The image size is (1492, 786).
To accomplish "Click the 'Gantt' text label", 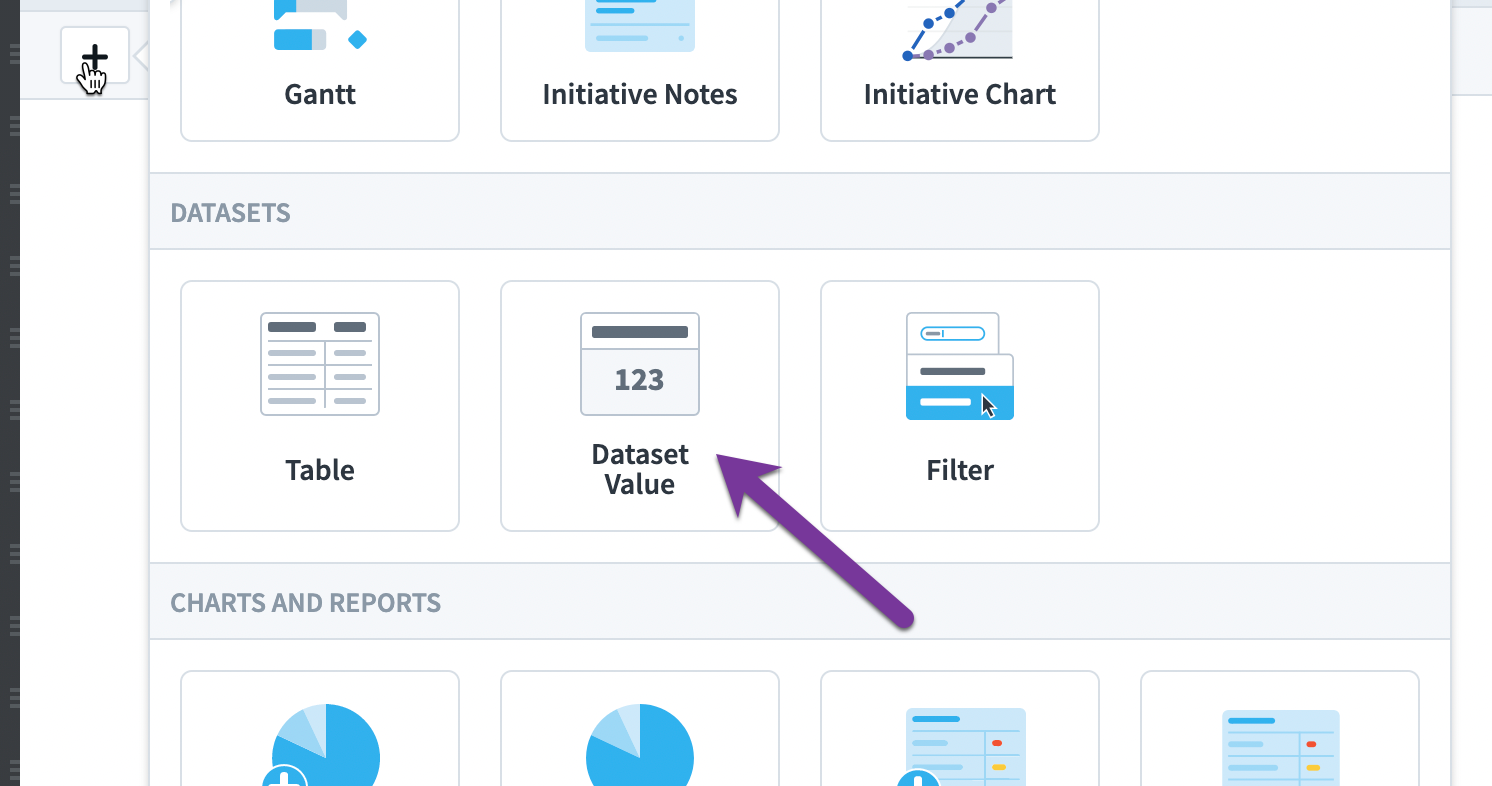I will coord(320,94).
